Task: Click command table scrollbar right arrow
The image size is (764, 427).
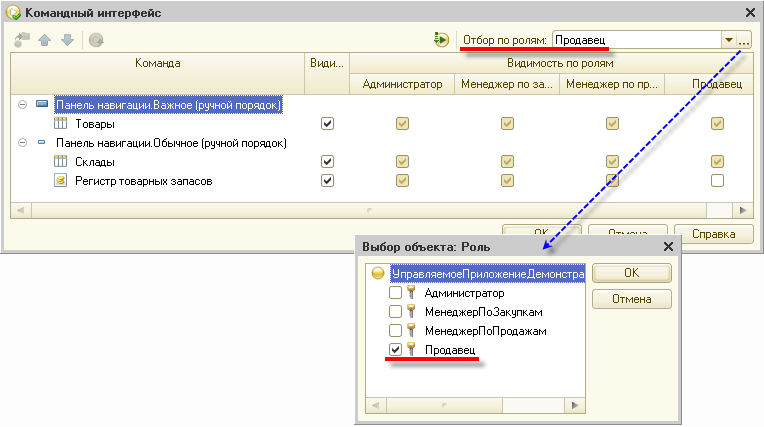Action: [x=743, y=210]
